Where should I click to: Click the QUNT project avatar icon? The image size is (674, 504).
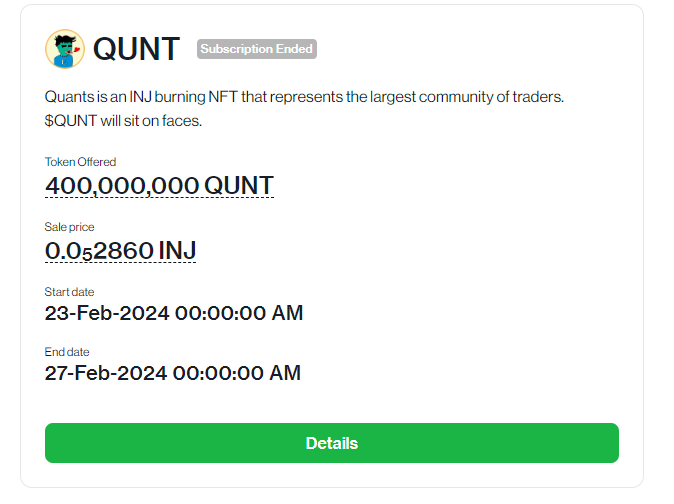[x=65, y=49]
